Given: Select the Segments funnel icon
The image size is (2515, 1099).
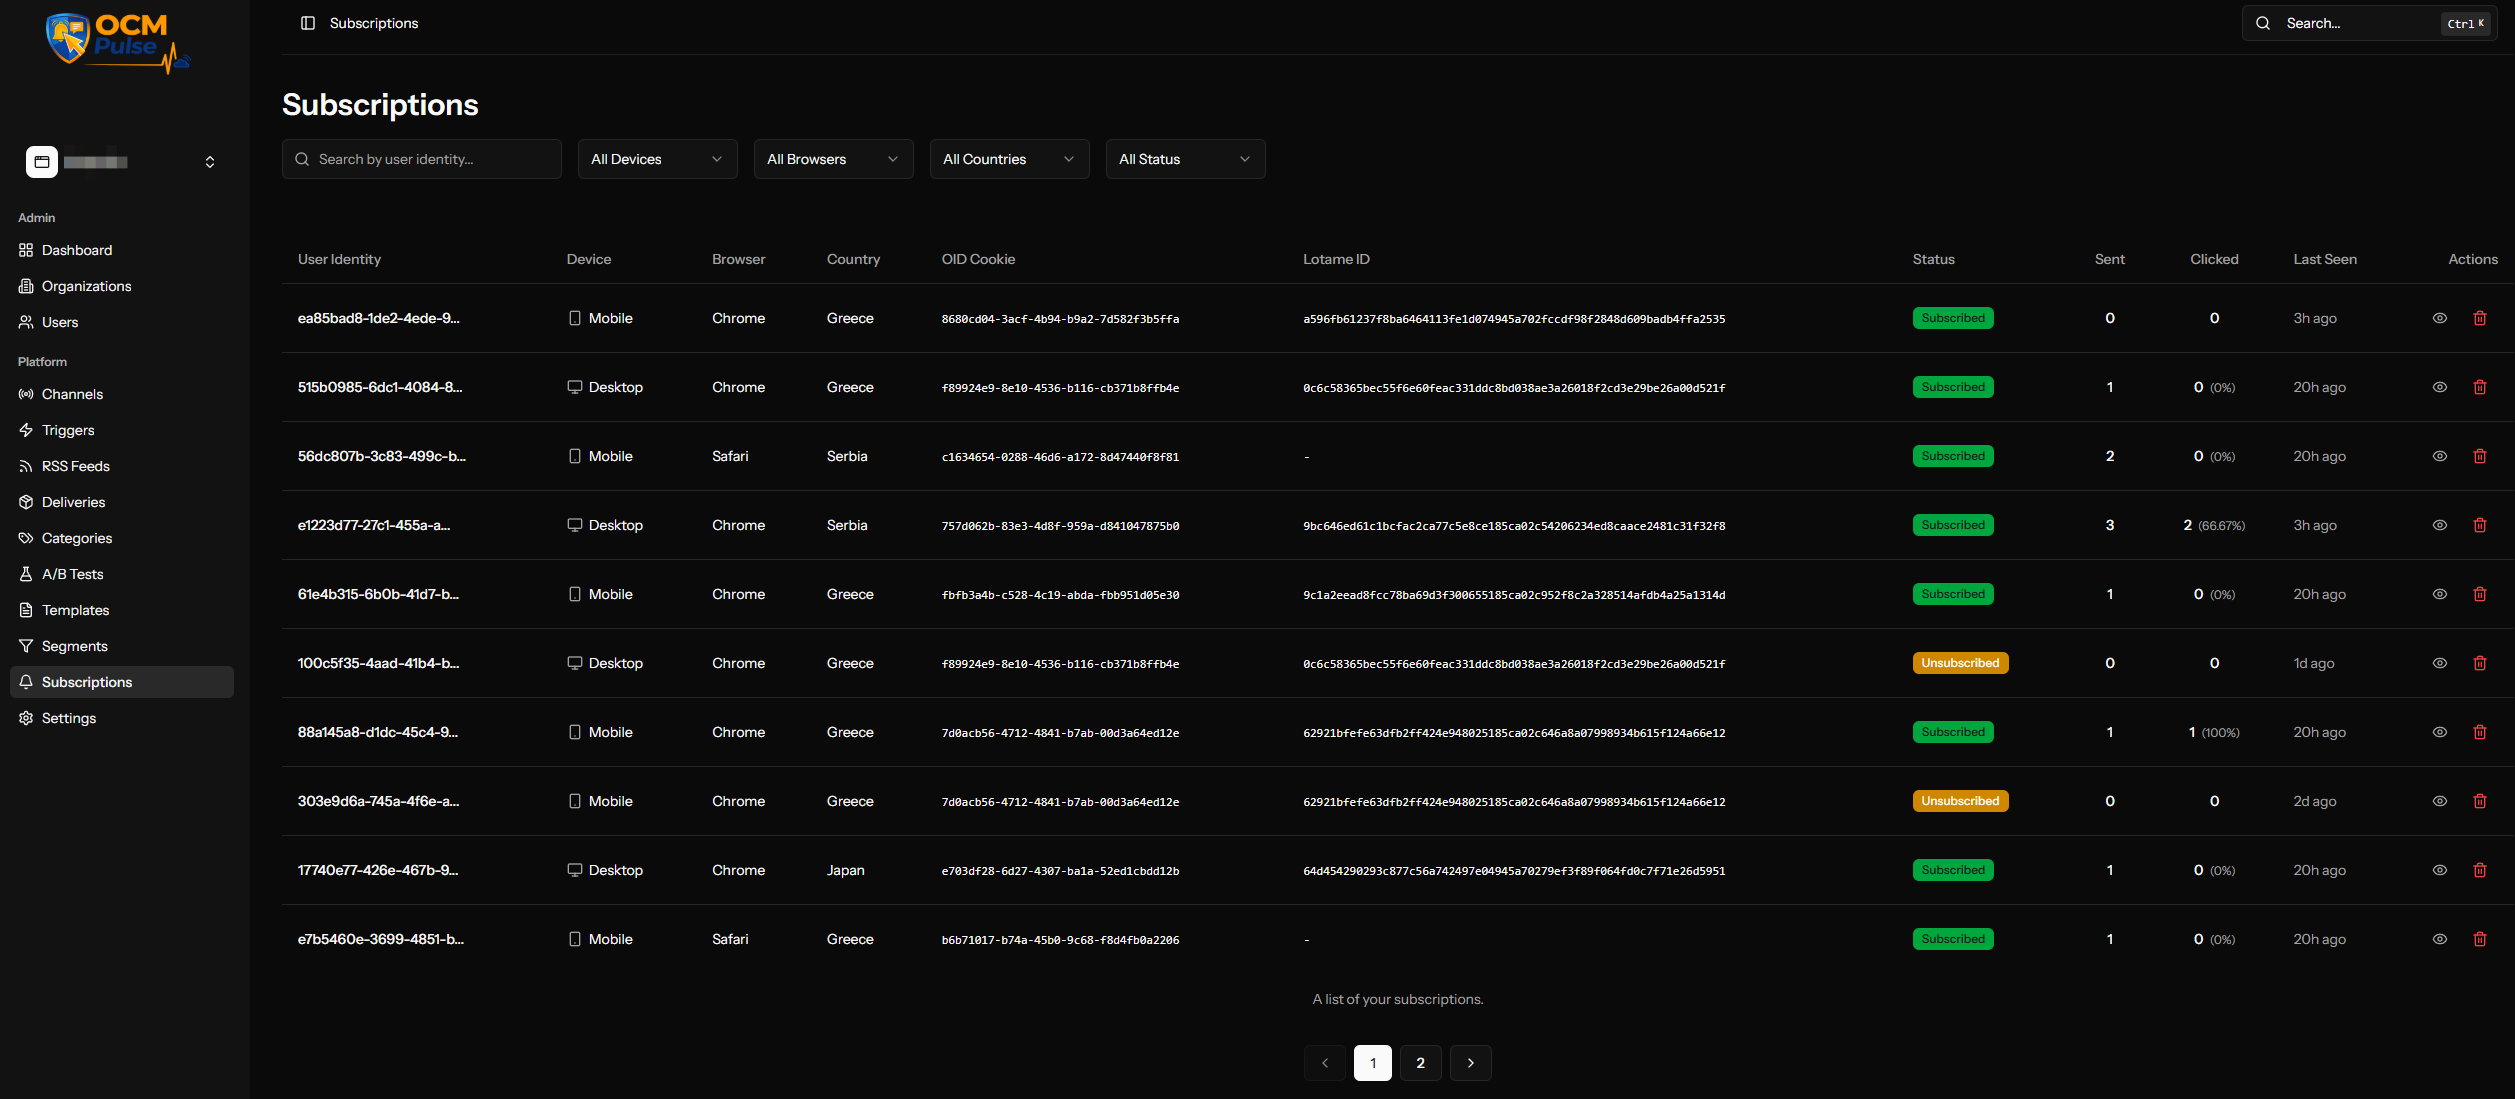Looking at the screenshot, I should tap(26, 645).
